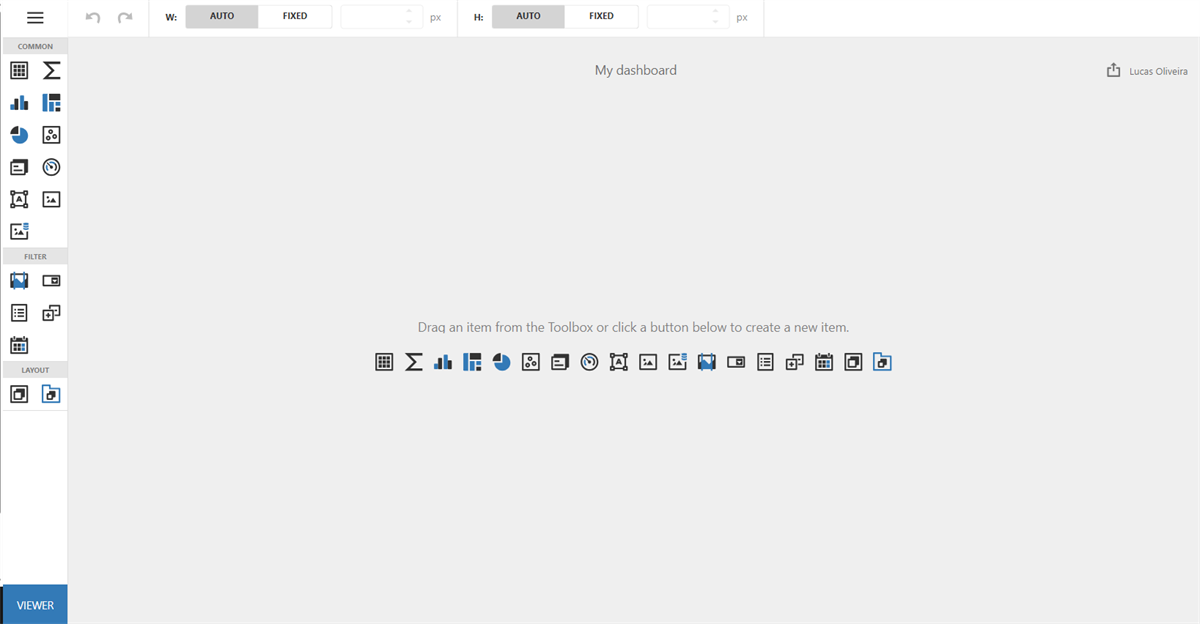This screenshot has height=624, width=1200.
Task: Add a Treemap from the left Toolbox
Action: pyautogui.click(x=51, y=102)
